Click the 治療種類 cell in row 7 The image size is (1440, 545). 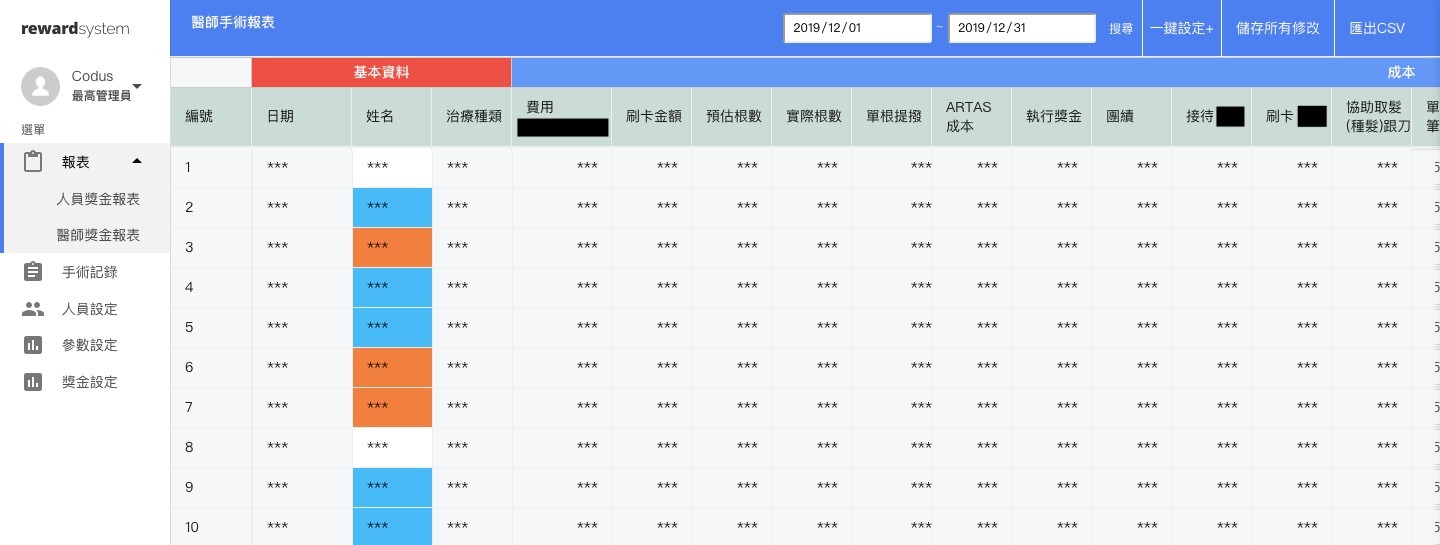472,407
